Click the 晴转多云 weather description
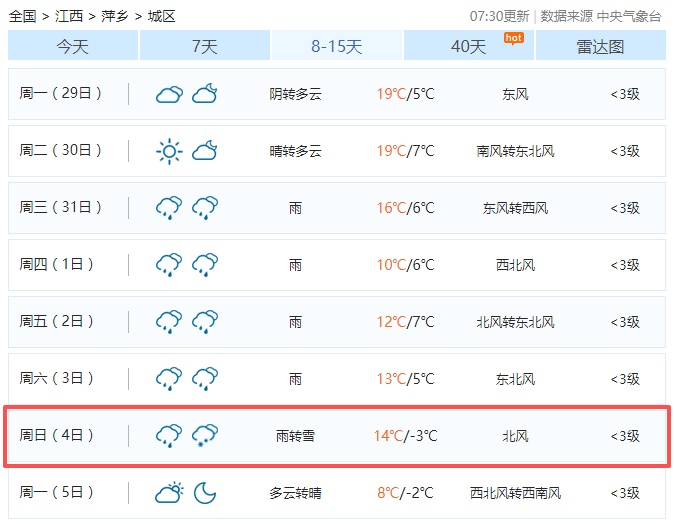 pos(296,151)
